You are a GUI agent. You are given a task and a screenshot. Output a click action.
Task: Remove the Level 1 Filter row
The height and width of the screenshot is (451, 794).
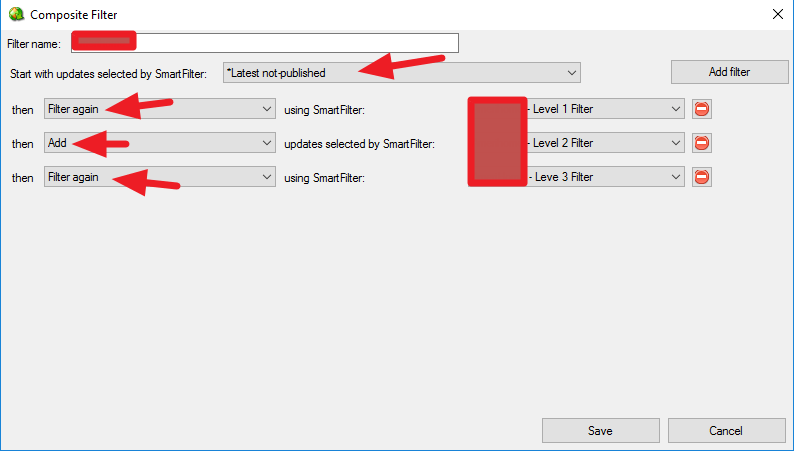tap(702, 109)
